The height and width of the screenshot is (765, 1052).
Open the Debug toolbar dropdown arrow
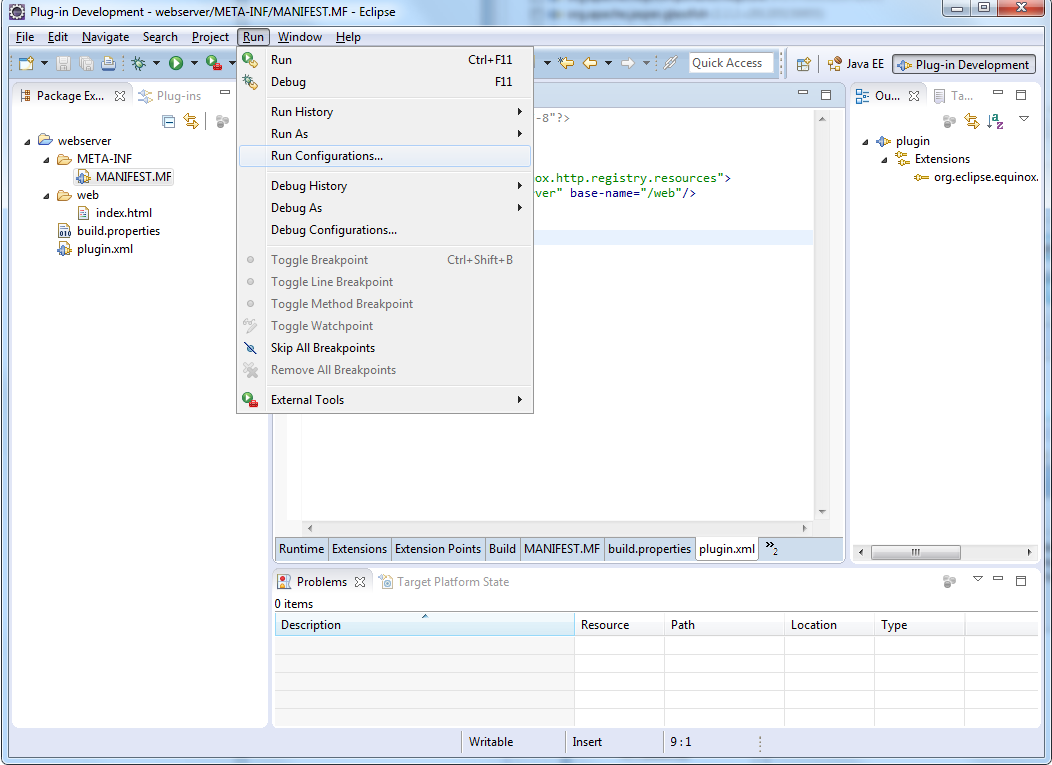(156, 63)
